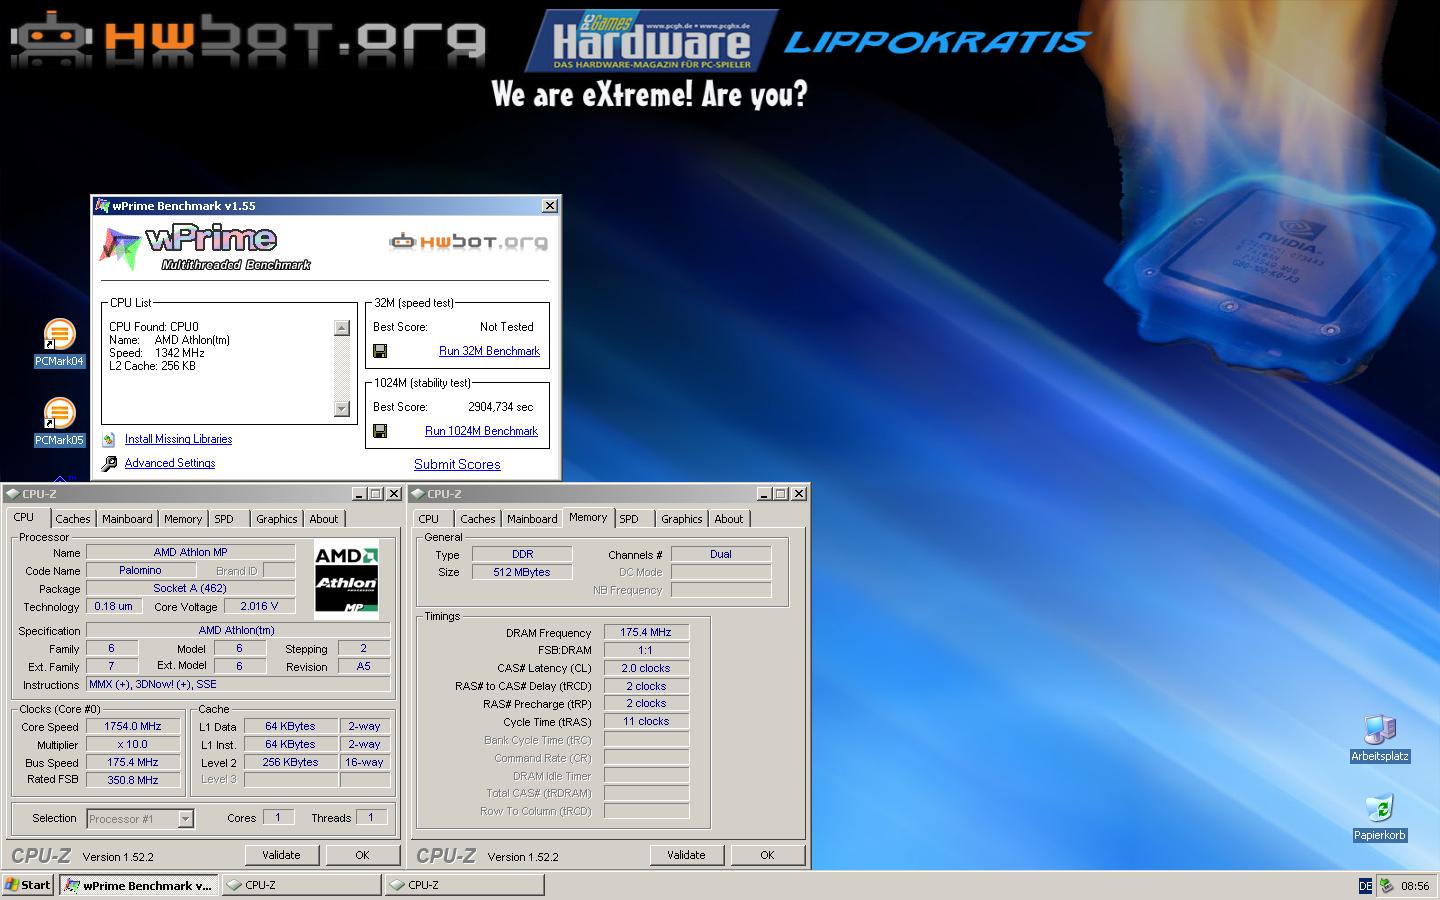The height and width of the screenshot is (900, 1440).
Task: Click Rated FSB value 350.8 MHz
Action: click(x=134, y=780)
